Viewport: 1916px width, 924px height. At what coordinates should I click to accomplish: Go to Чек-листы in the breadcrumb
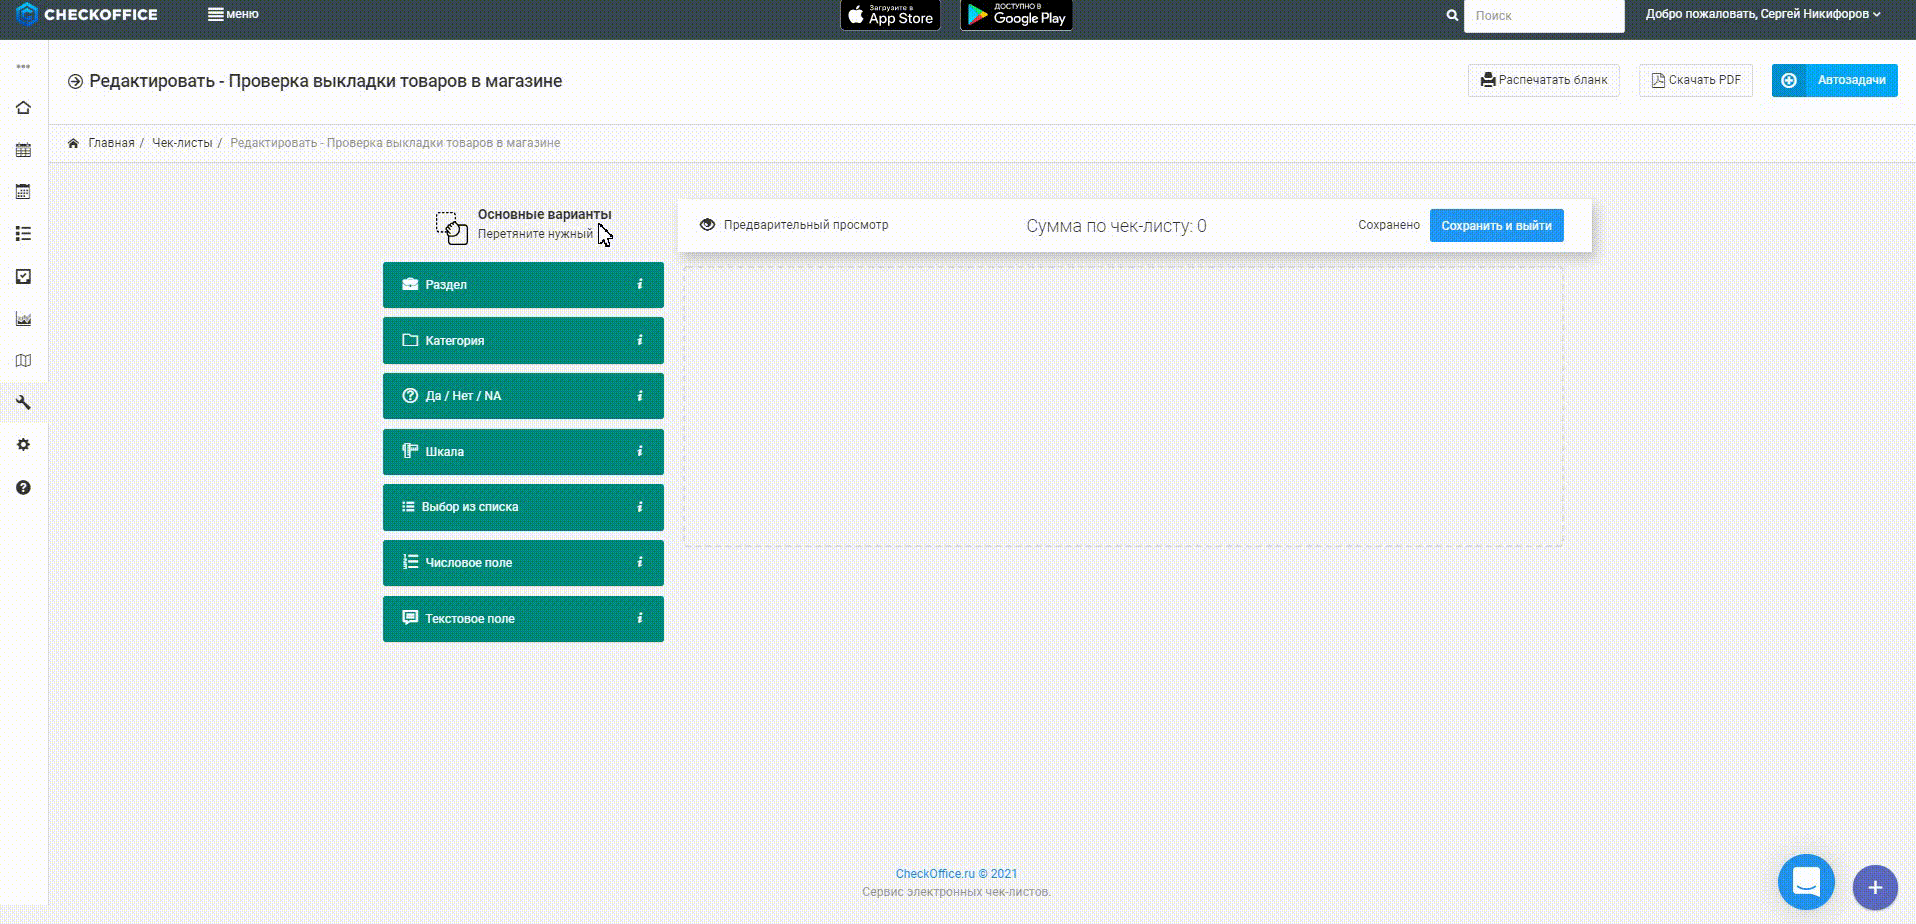click(182, 143)
